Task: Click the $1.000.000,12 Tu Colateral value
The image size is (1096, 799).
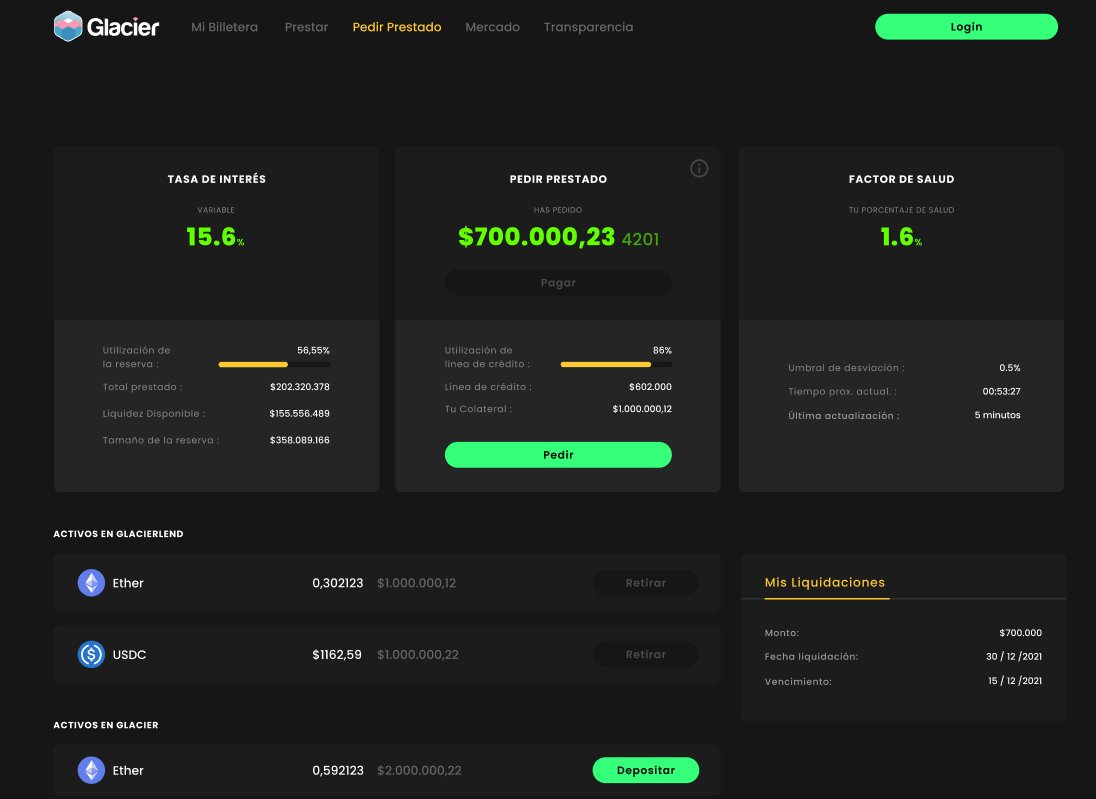Action: [x=642, y=409]
